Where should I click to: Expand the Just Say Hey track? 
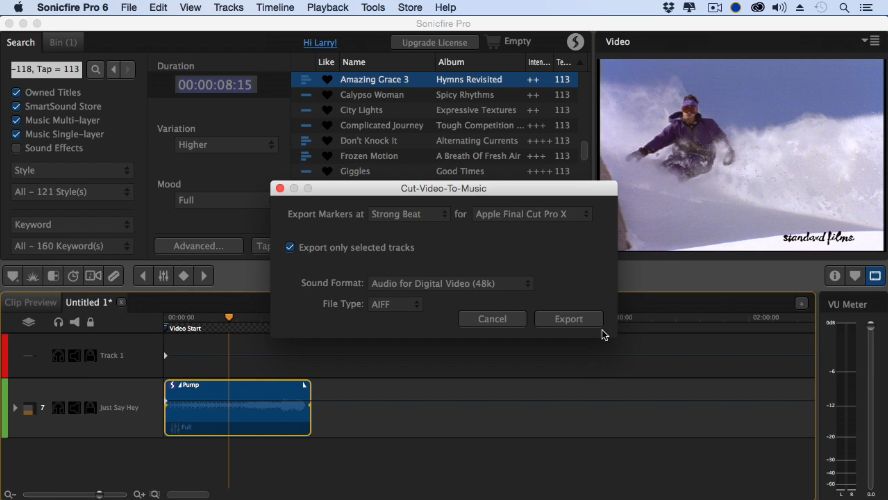[x=14, y=408]
